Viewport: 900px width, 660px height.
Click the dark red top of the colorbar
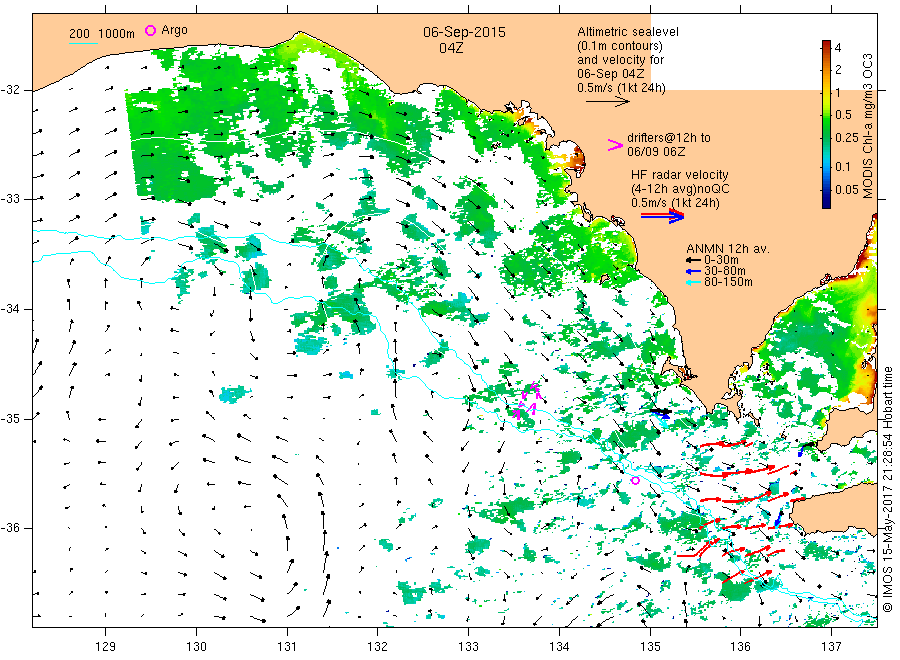(826, 45)
